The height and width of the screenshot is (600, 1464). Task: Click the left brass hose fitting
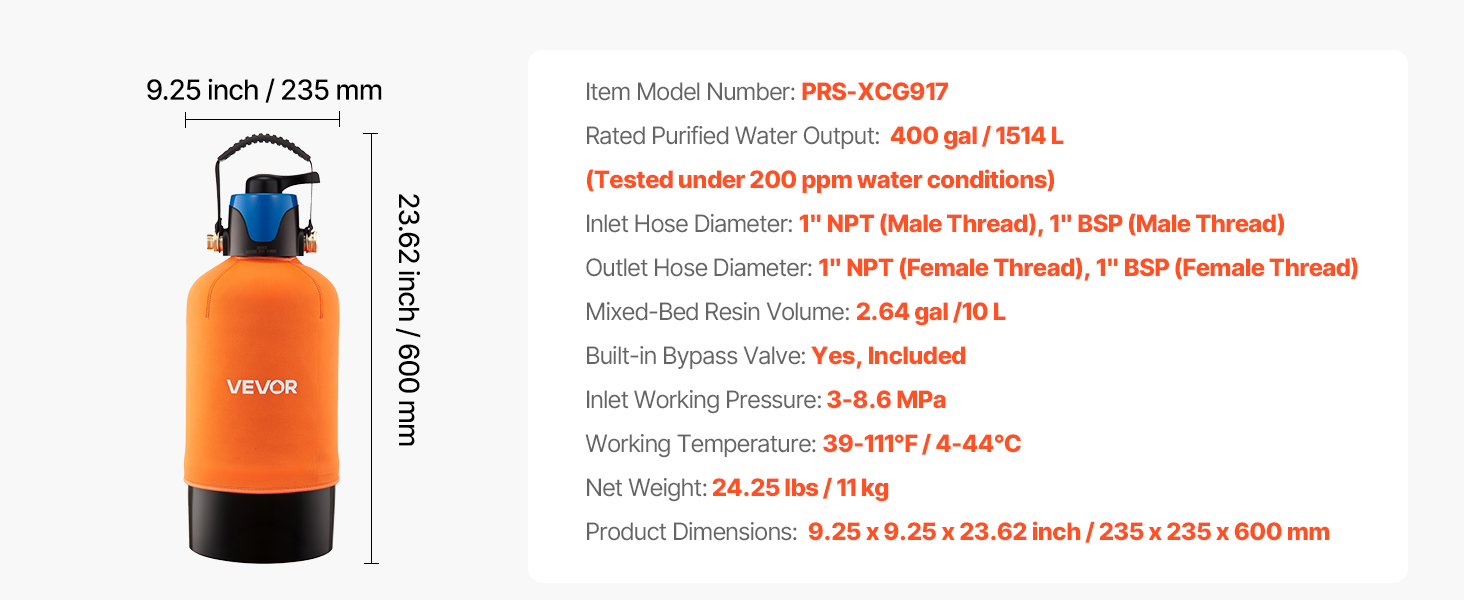(x=213, y=240)
